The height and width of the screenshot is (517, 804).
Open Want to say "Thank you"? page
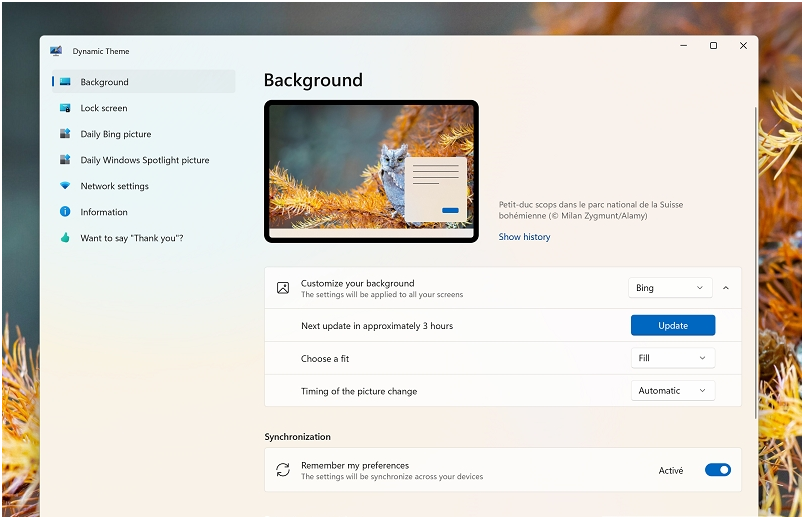[144, 238]
